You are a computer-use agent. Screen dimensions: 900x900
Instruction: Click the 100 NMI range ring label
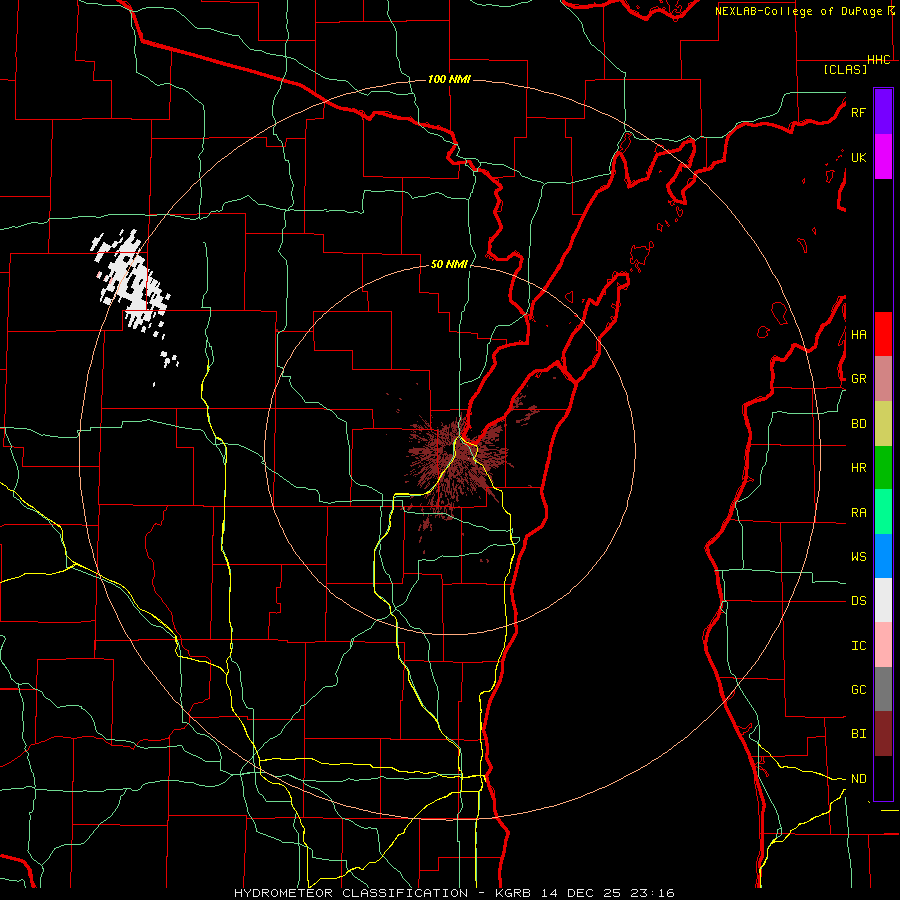(x=449, y=79)
